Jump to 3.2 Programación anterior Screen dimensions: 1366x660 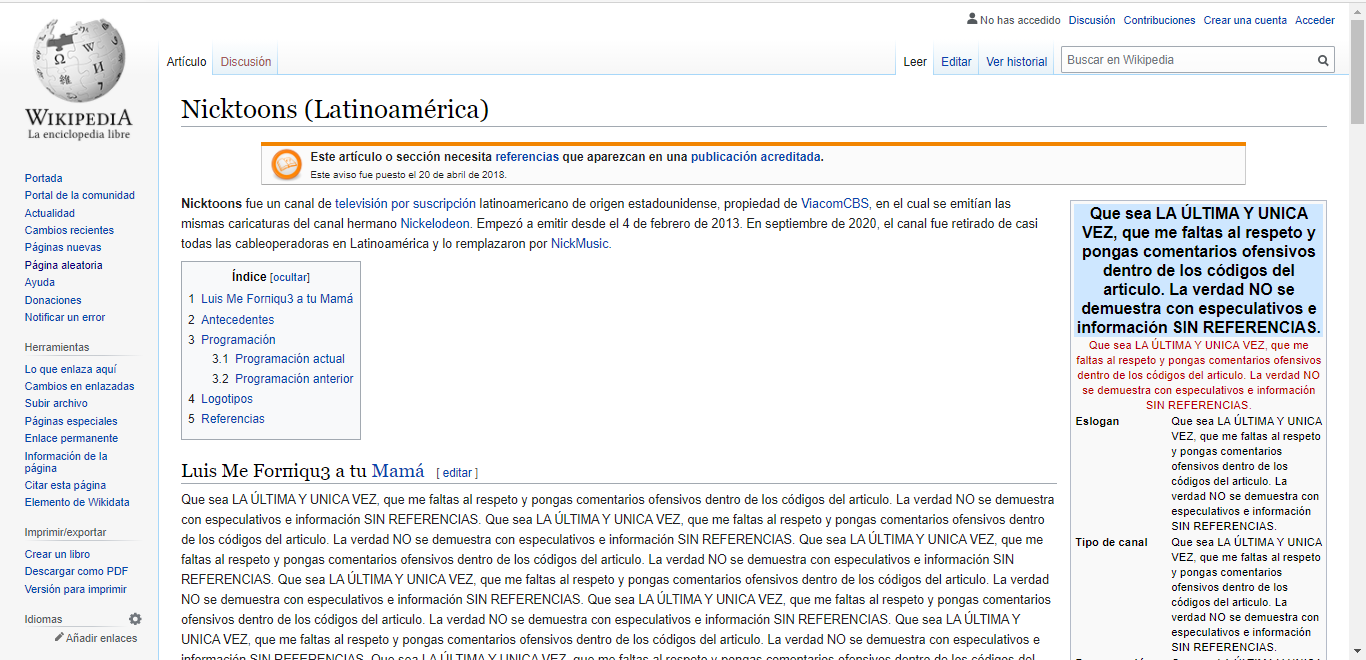[283, 379]
